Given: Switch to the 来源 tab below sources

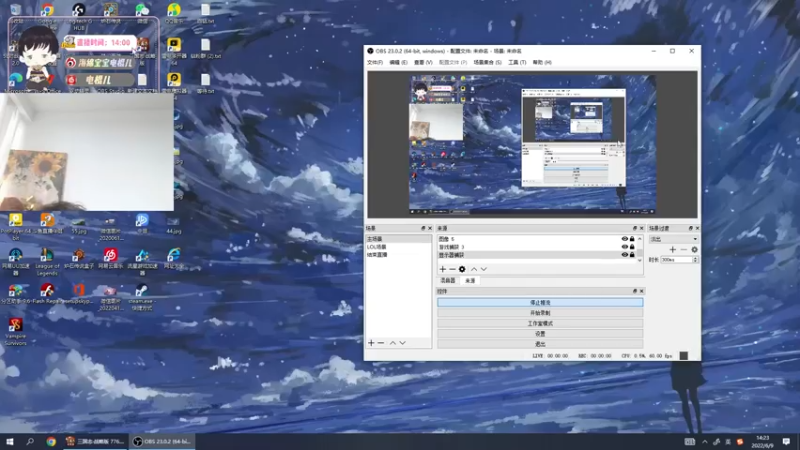Looking at the screenshot, I should 470,281.
